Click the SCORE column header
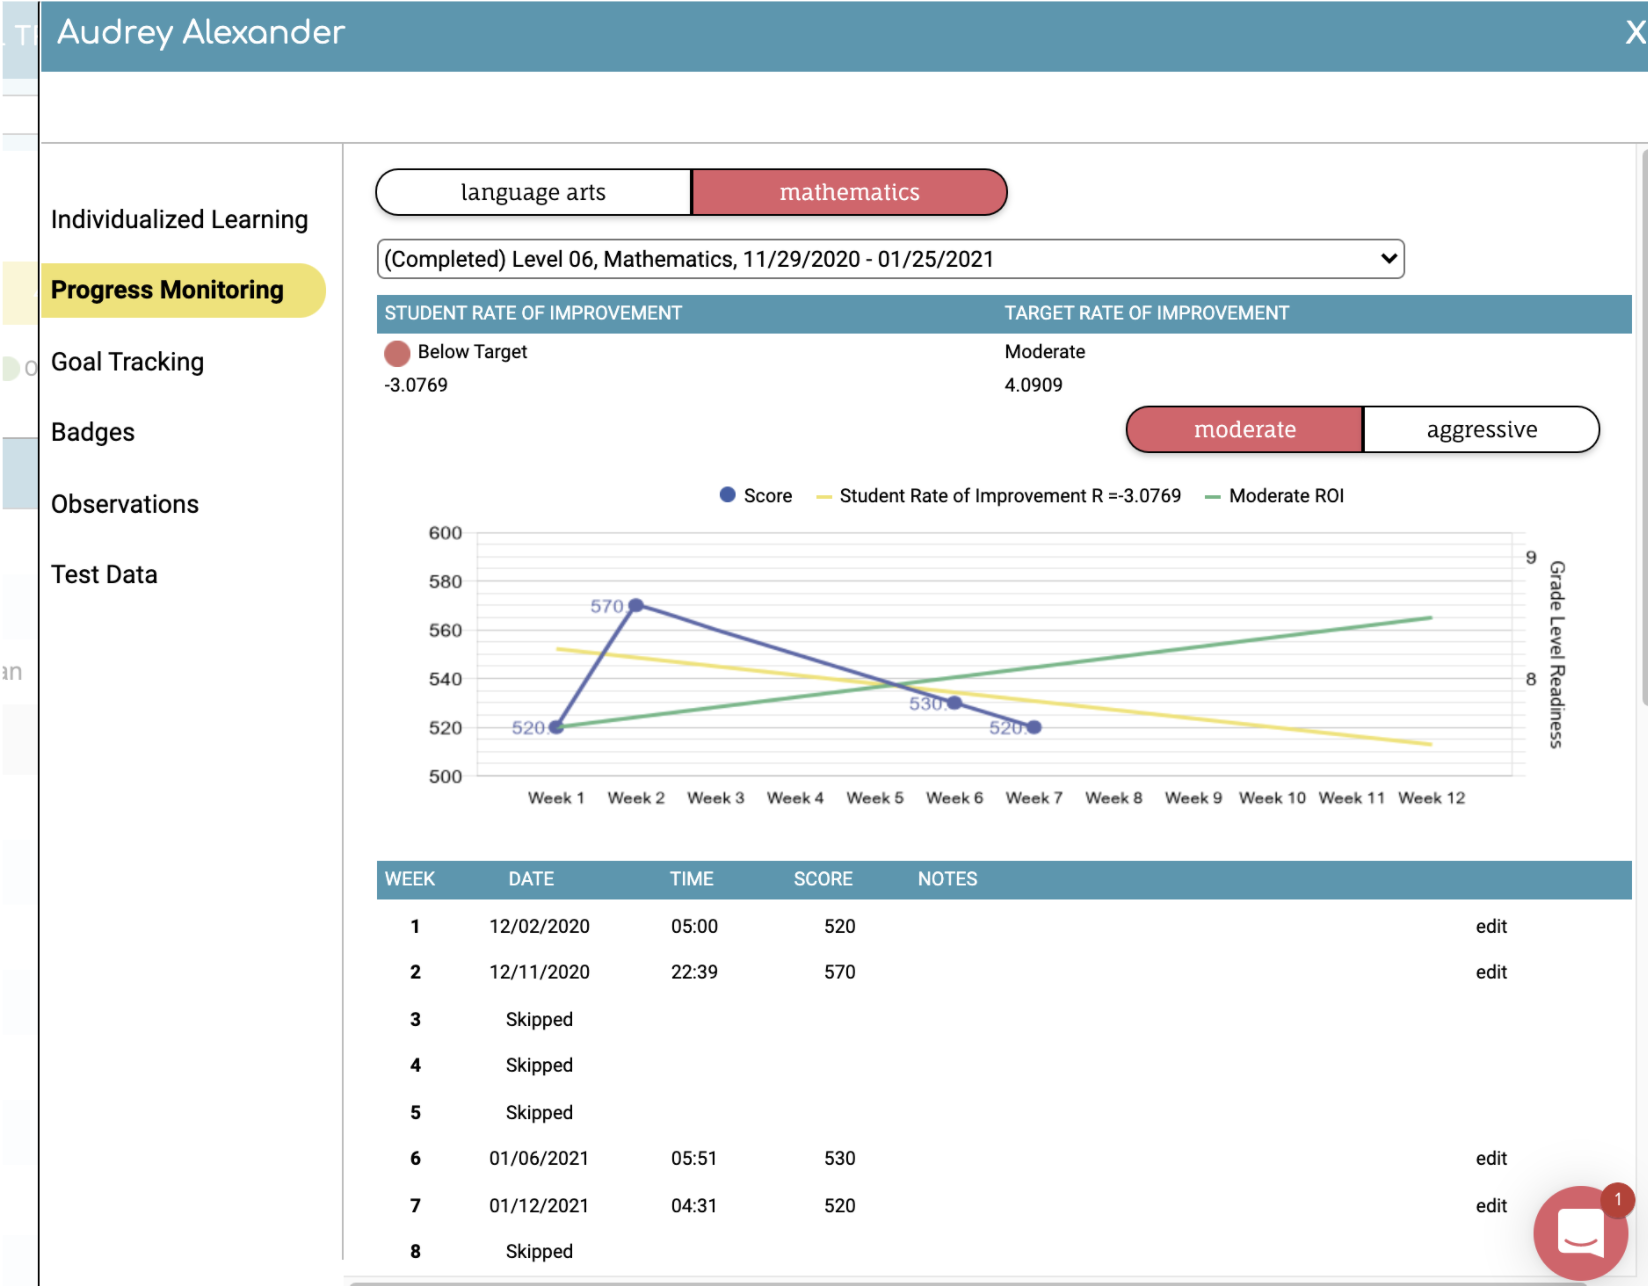Image resolution: width=1648 pixels, height=1286 pixels. 823,879
